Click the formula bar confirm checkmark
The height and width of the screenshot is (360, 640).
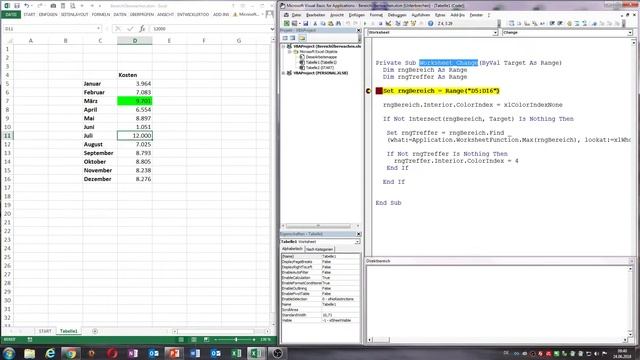(130, 29)
